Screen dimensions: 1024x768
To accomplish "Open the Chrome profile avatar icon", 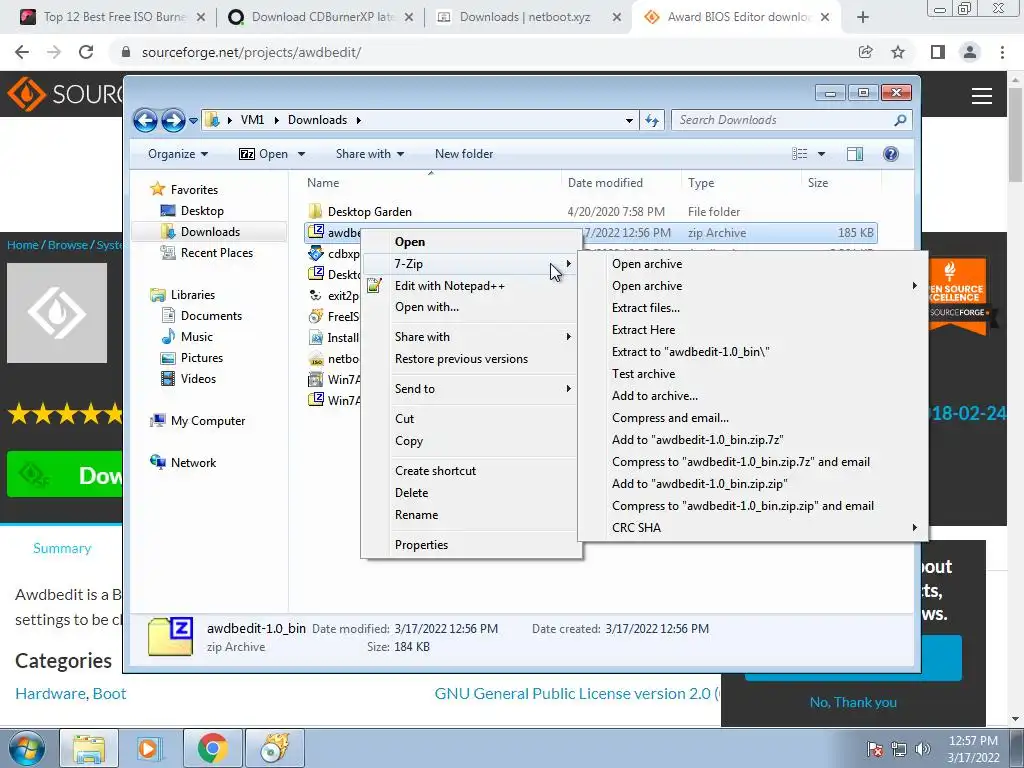I will [970, 52].
